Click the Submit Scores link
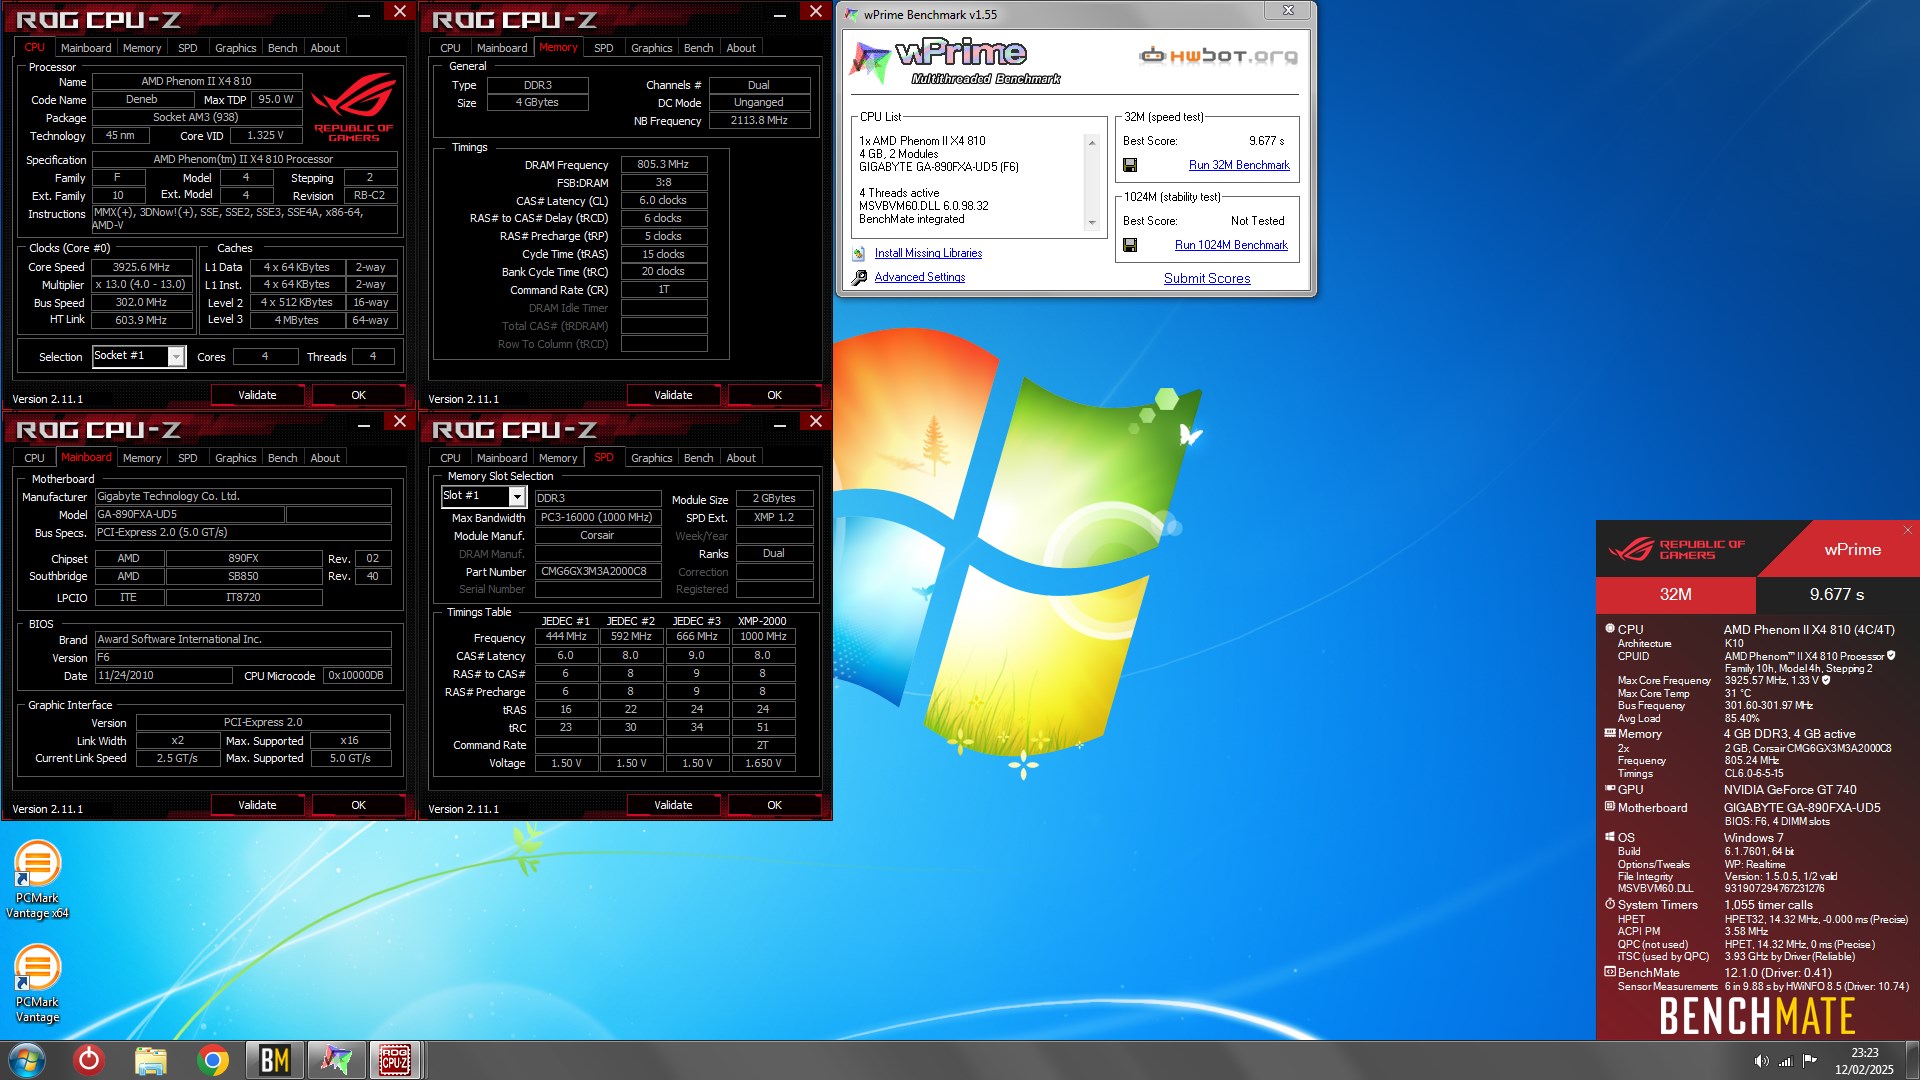1920x1080 pixels. pos(1207,279)
